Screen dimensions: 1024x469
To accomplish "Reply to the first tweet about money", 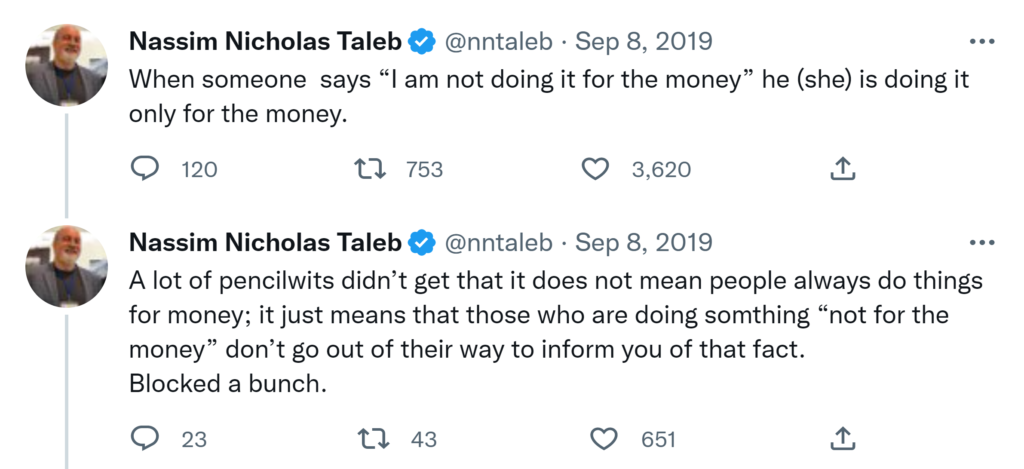I will click(146, 170).
